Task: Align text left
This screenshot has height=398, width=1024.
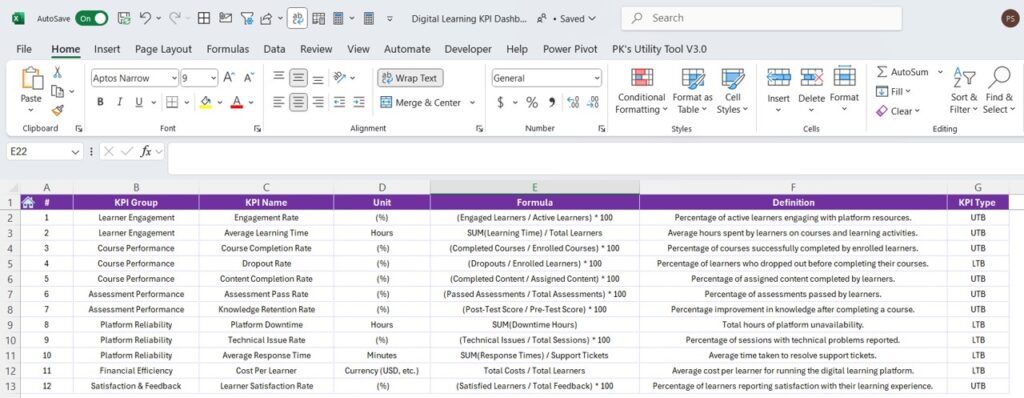Action: 279,102
